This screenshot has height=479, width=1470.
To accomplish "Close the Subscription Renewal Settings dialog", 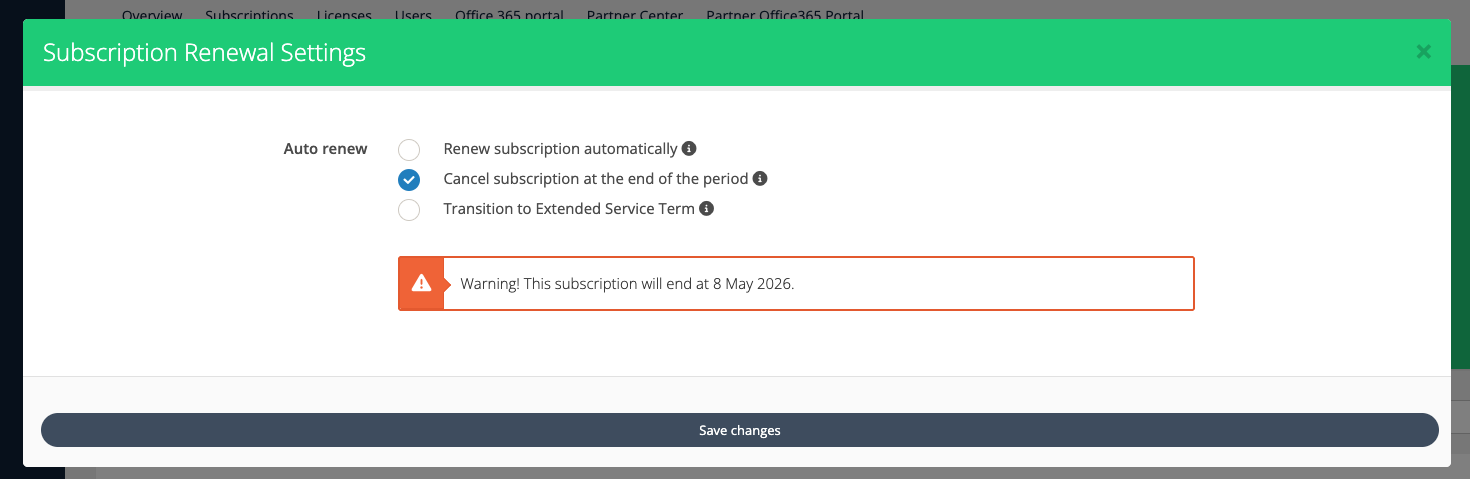I will tap(1423, 52).
